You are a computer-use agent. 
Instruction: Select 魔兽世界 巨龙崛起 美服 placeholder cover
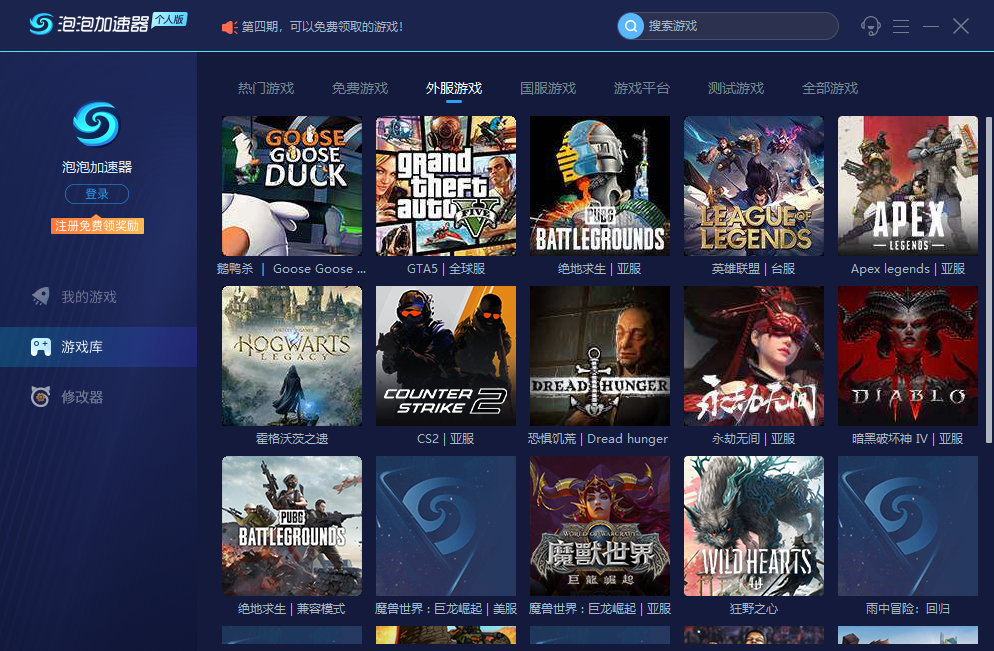[x=446, y=525]
